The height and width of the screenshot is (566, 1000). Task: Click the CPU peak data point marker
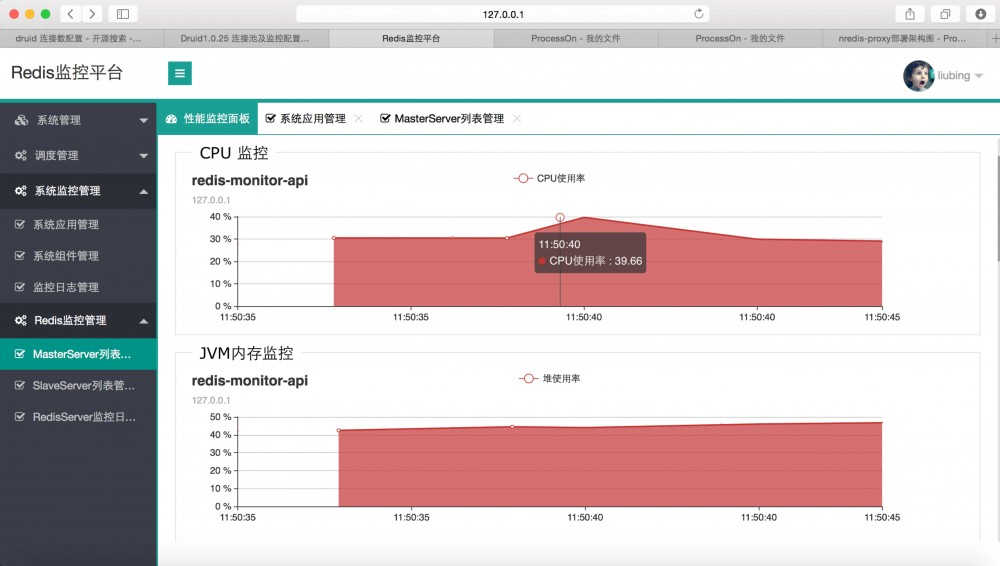(x=560, y=218)
